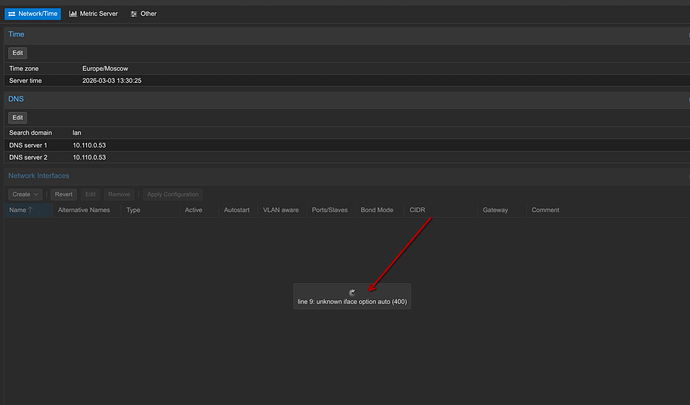
Task: Click Edit in the Time section
Action: 18,52
